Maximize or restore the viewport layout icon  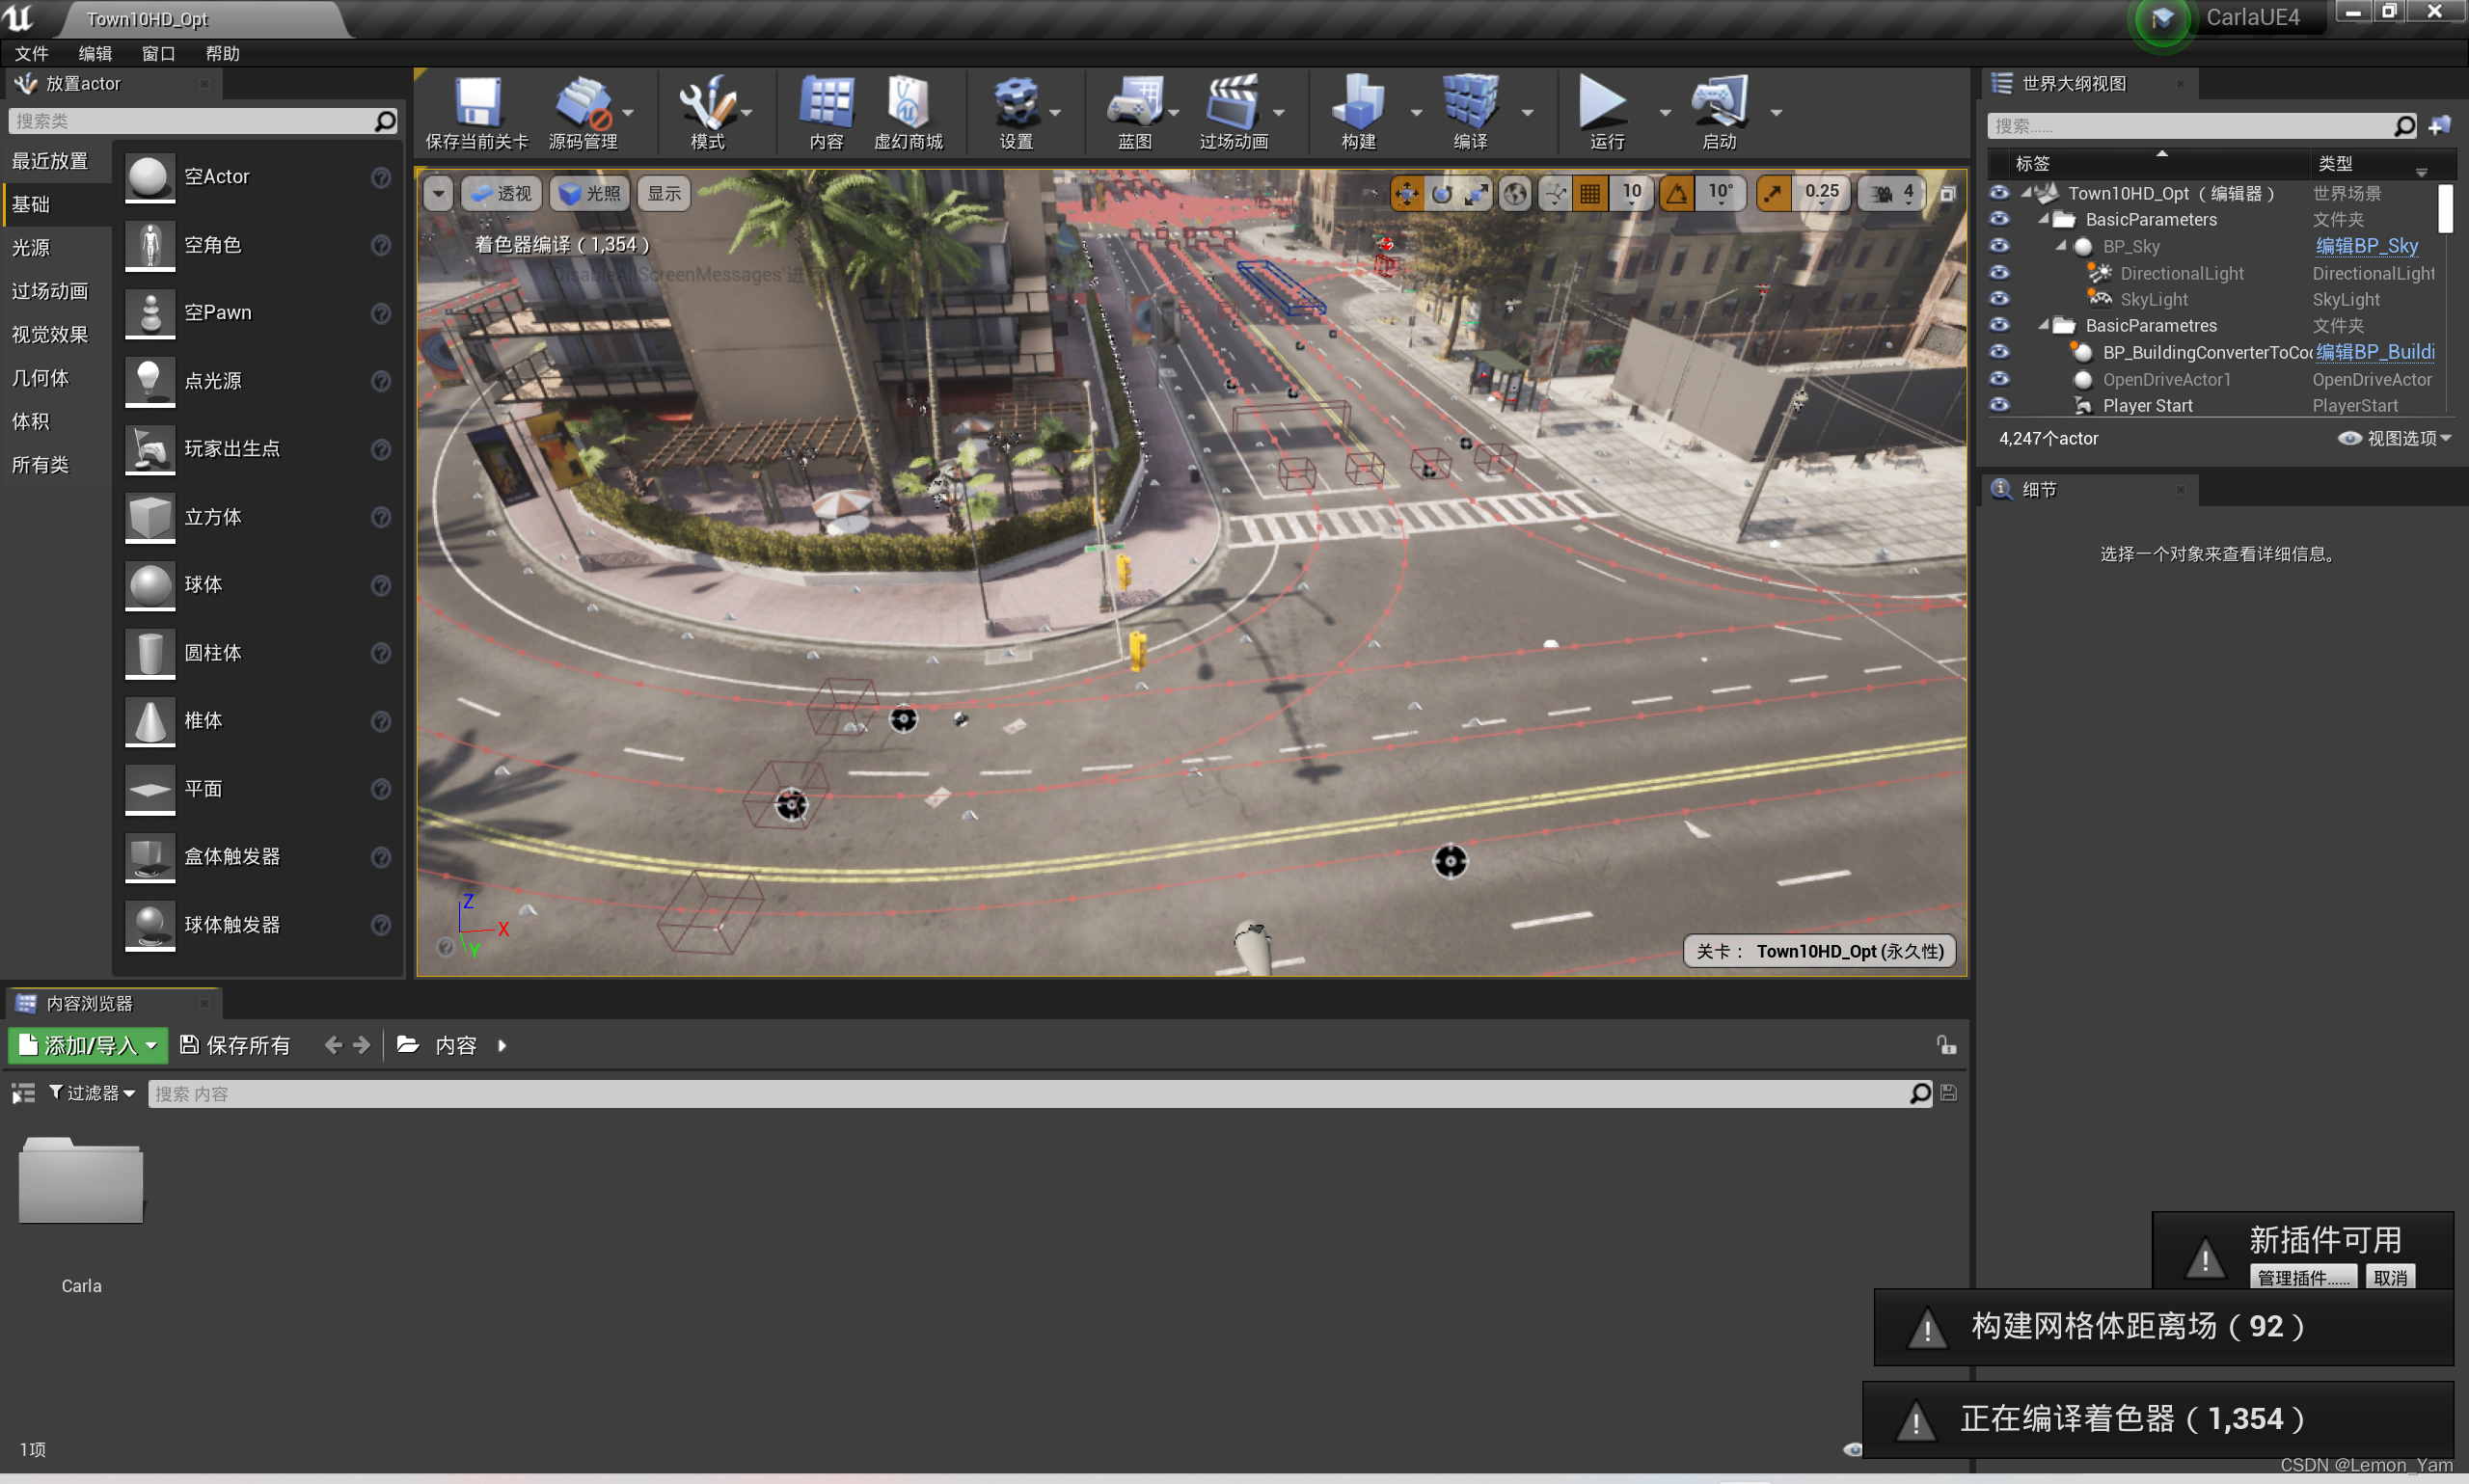1948,194
